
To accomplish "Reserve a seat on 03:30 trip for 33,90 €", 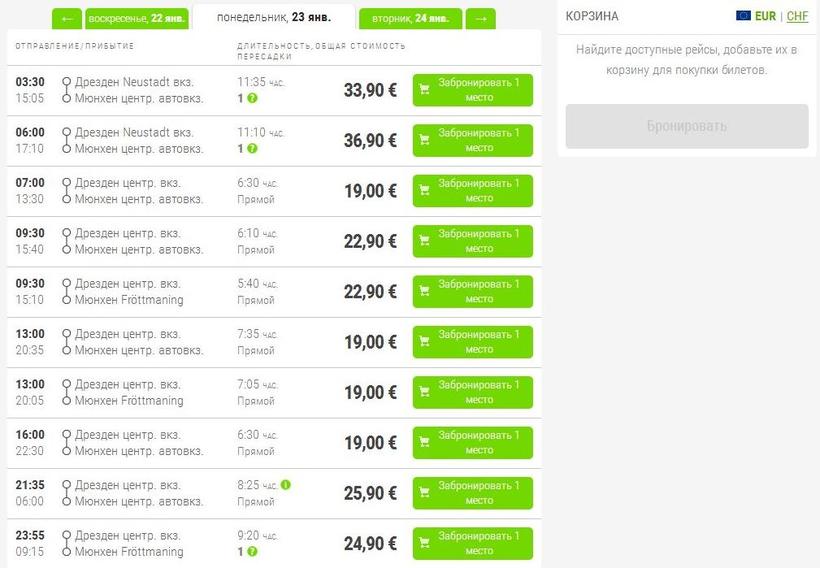I will tap(472, 90).
